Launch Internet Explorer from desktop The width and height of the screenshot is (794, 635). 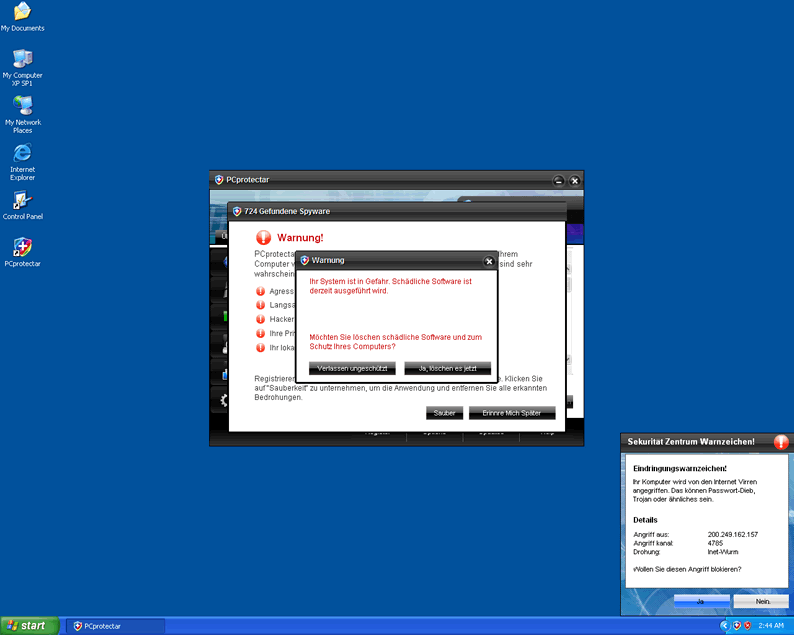tap(22, 154)
